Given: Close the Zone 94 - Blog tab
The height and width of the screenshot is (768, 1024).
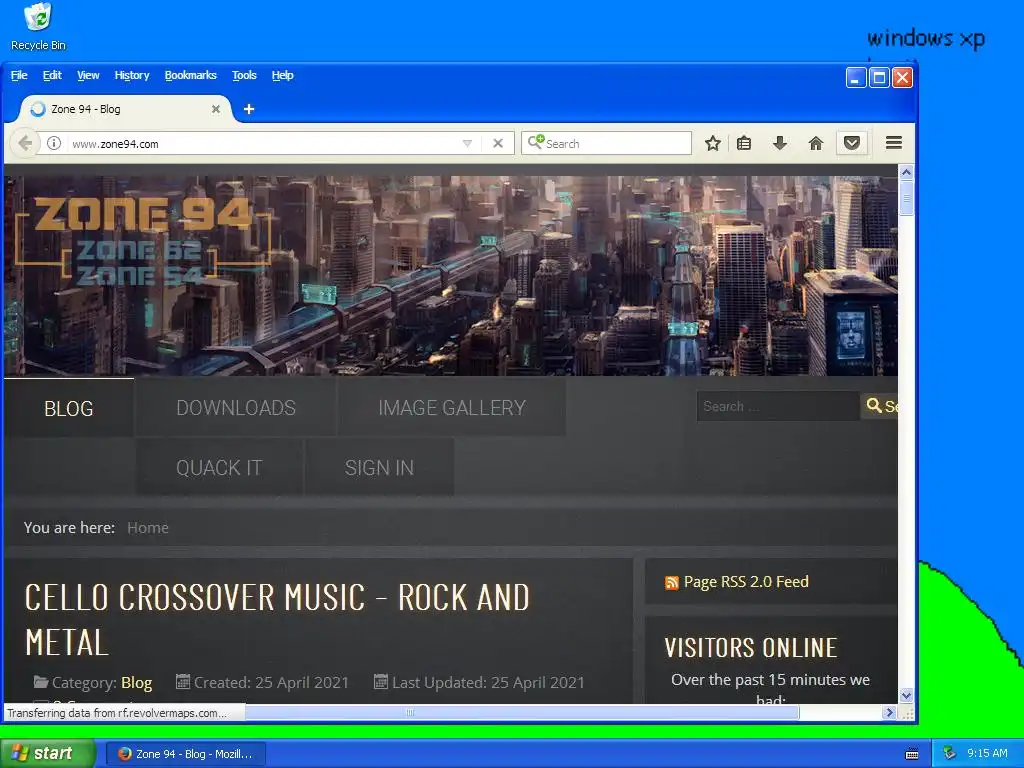Looking at the screenshot, I should point(216,109).
